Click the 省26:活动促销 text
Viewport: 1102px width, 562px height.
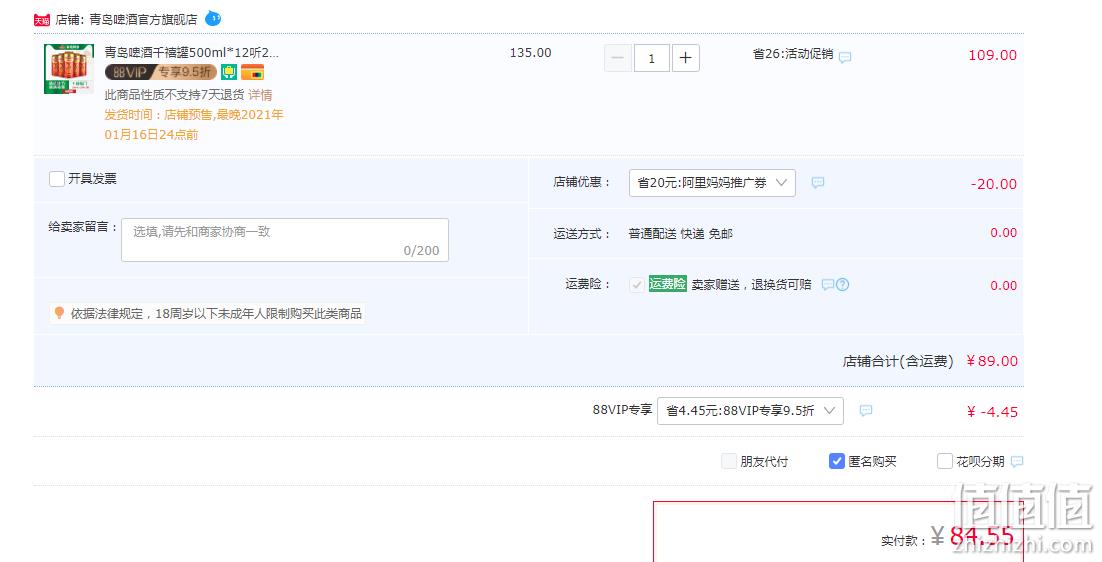(x=793, y=53)
